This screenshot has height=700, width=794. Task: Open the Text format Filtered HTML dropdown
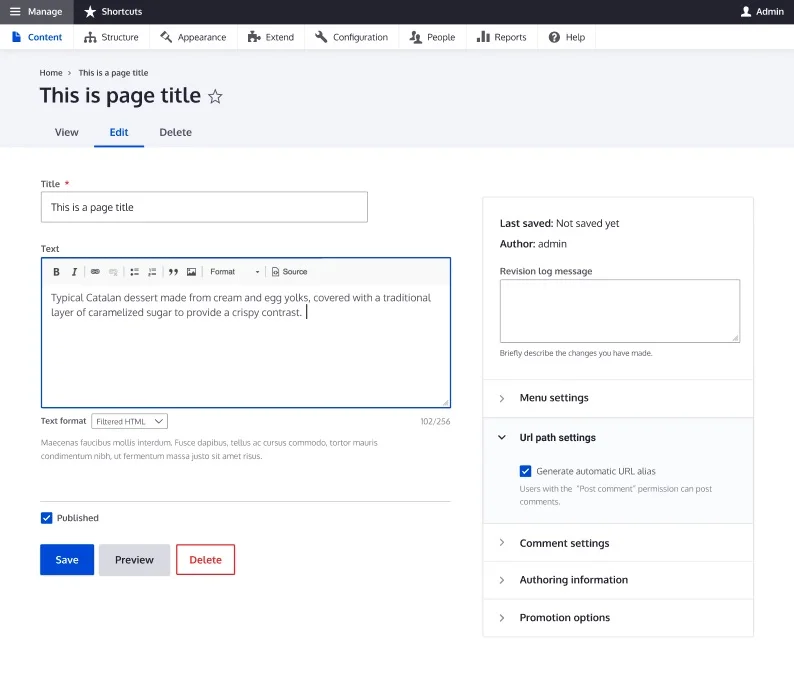coord(129,422)
